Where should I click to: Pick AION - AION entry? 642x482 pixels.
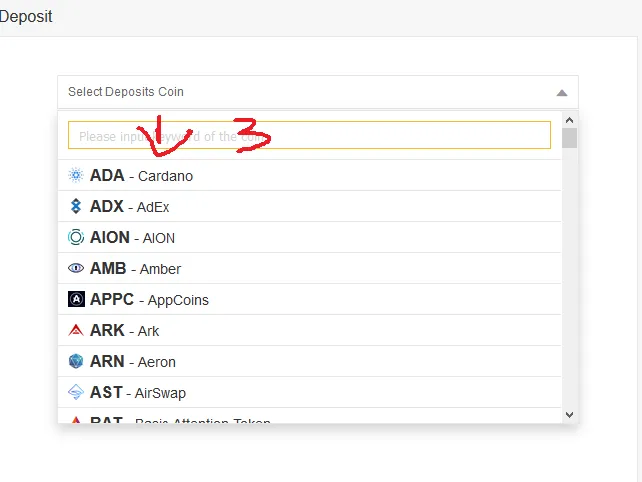310,238
